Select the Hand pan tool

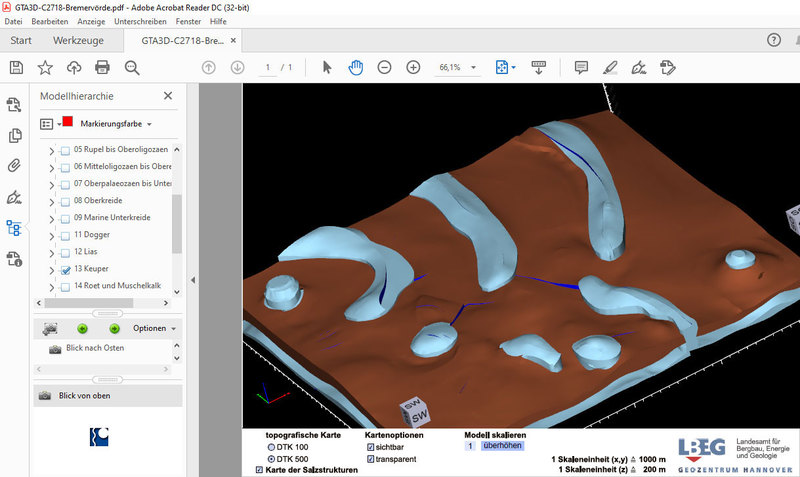click(x=355, y=67)
